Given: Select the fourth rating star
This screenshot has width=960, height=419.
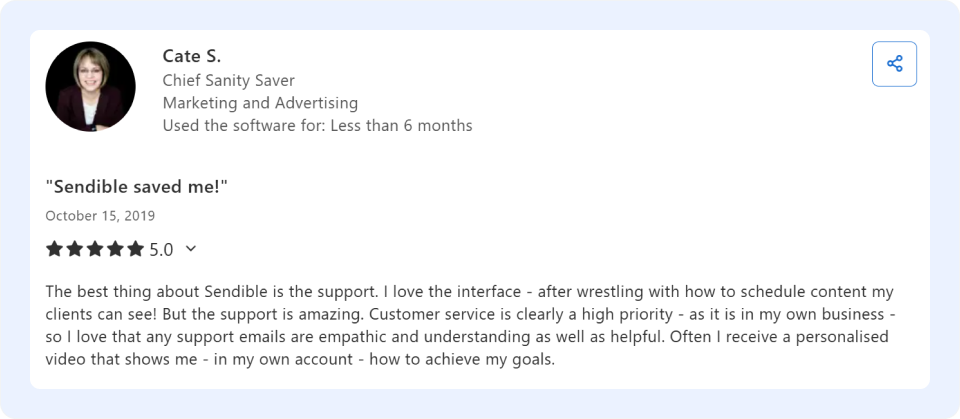Looking at the screenshot, I should pos(115,249).
